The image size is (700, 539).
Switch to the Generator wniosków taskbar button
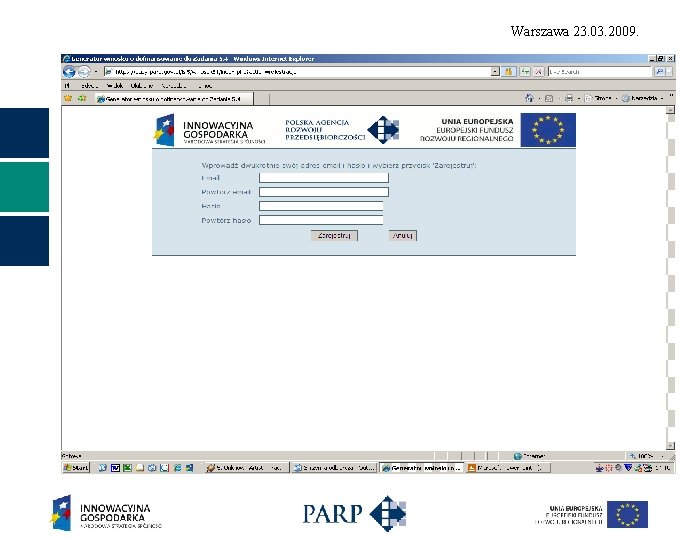pyautogui.click(x=421, y=468)
